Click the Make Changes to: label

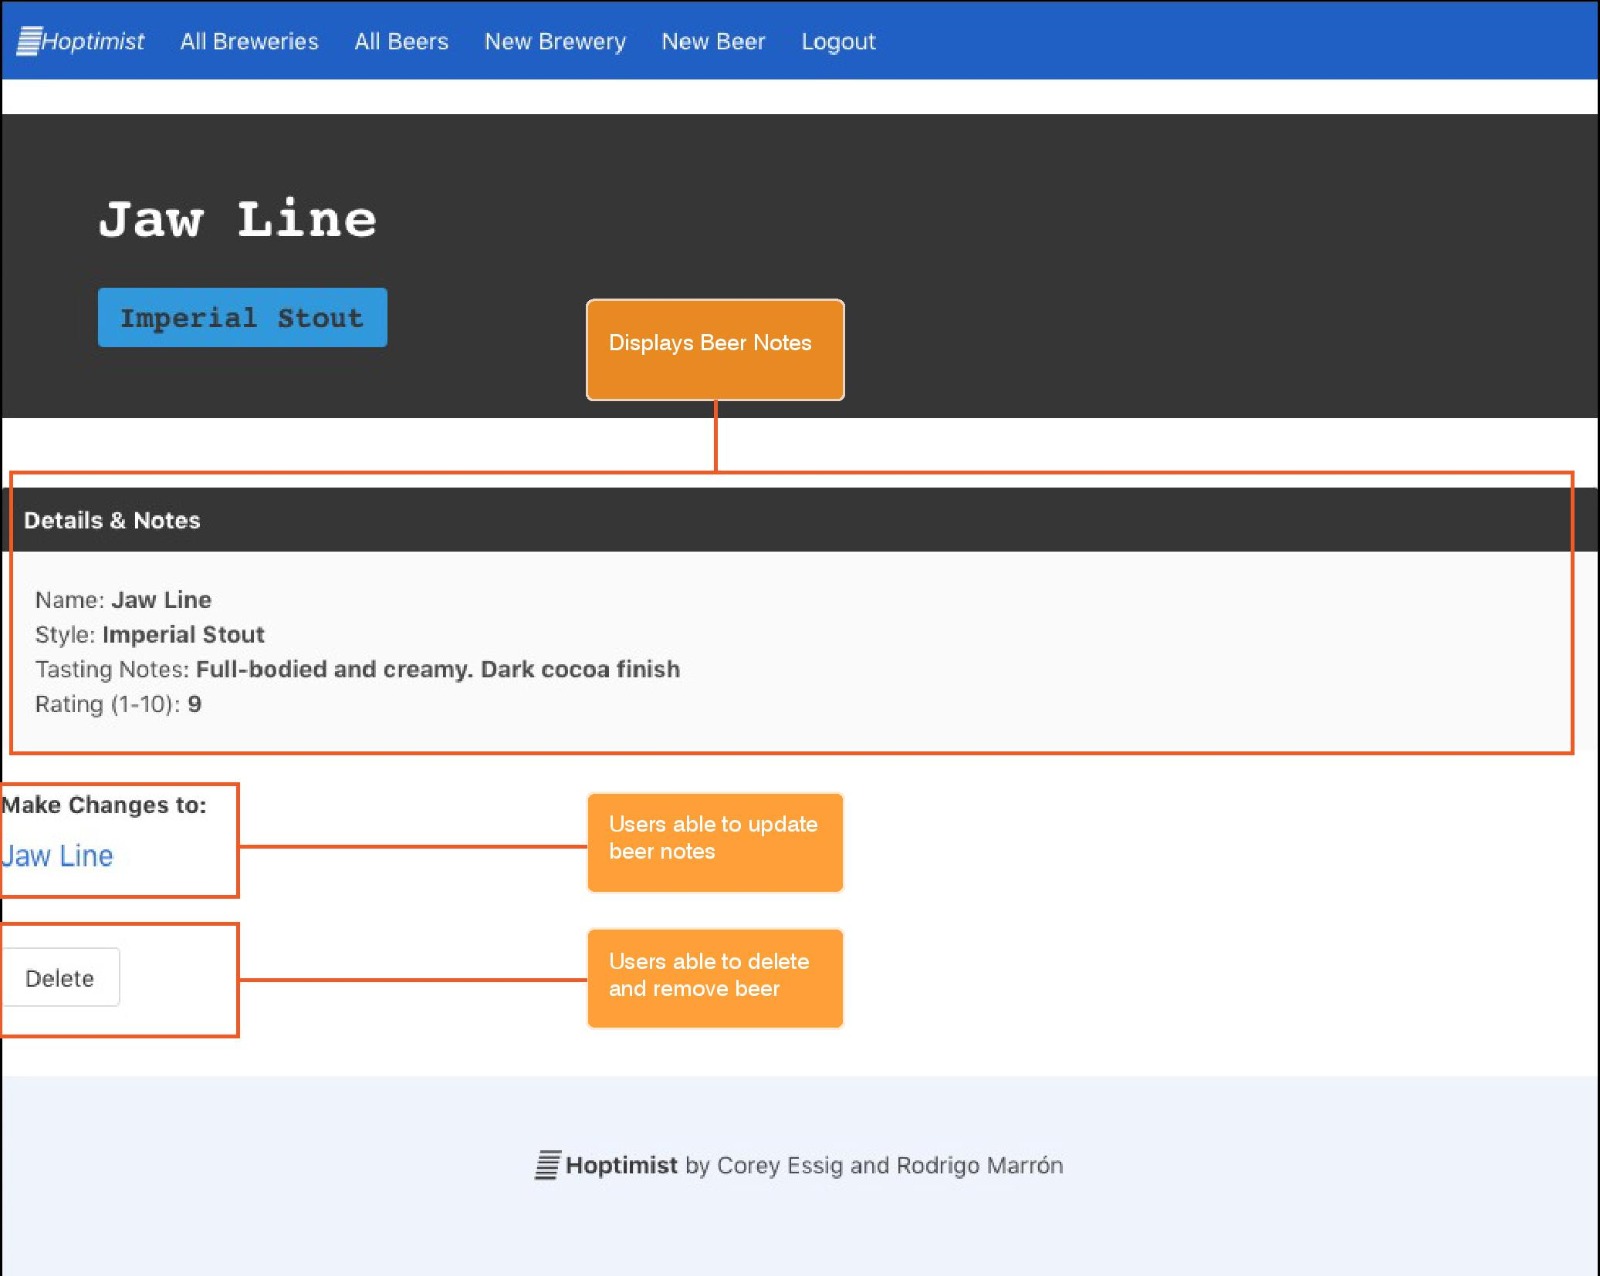104,805
